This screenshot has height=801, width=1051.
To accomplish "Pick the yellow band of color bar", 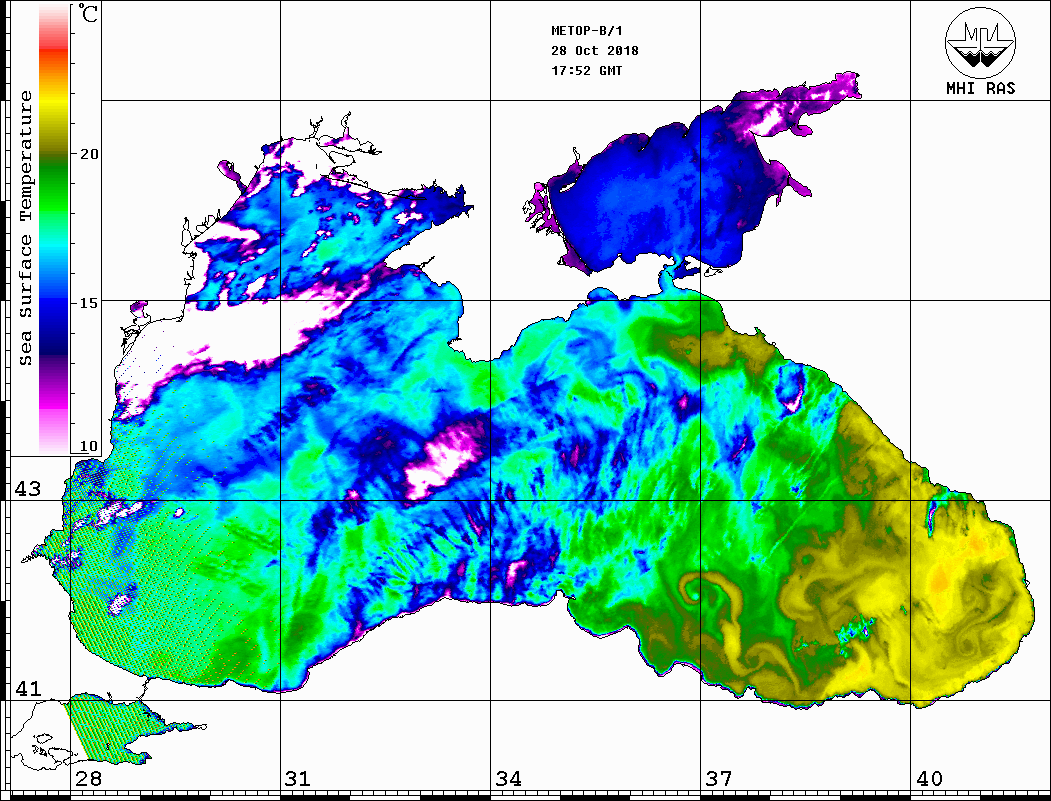I will pos(54,101).
